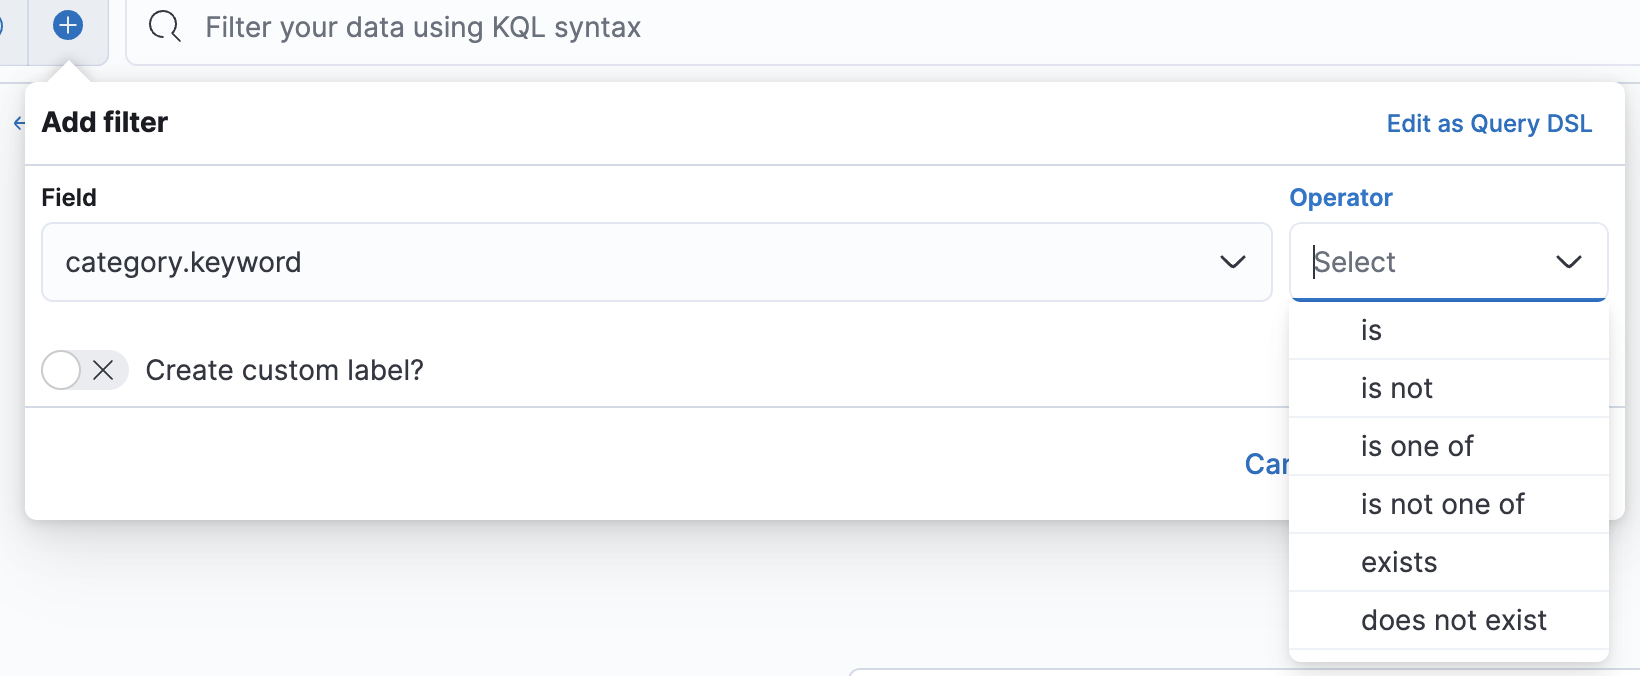
Task: Click the Add filter heading
Action: [x=104, y=121]
